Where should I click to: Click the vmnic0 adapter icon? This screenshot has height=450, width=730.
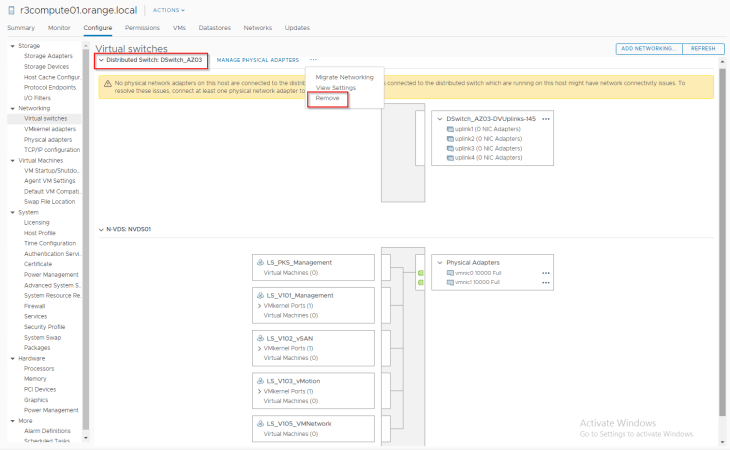(x=449, y=273)
